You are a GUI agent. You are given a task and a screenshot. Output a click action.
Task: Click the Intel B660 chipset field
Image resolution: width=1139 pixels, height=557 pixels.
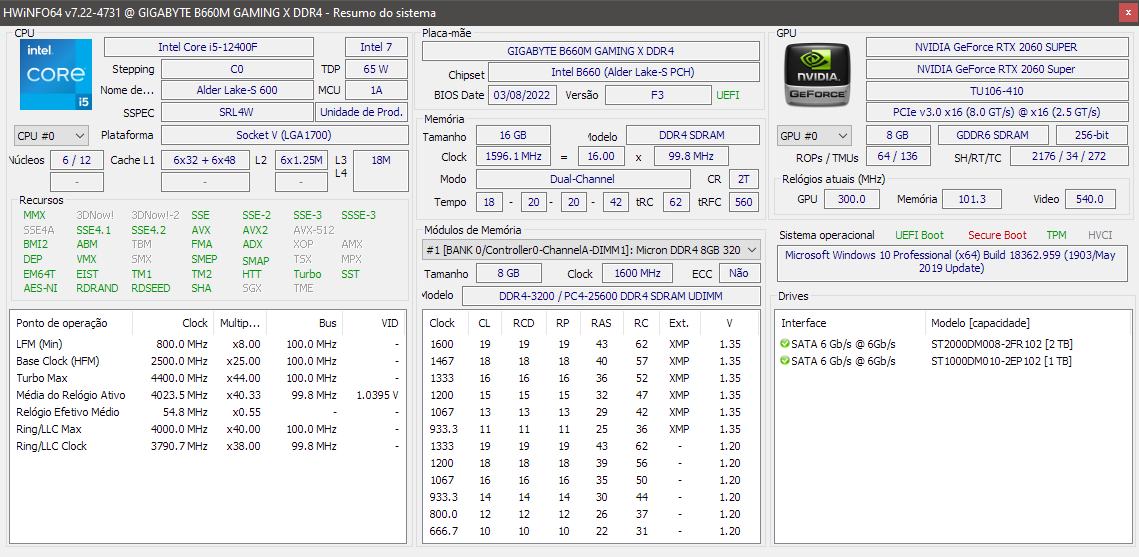[x=624, y=72]
